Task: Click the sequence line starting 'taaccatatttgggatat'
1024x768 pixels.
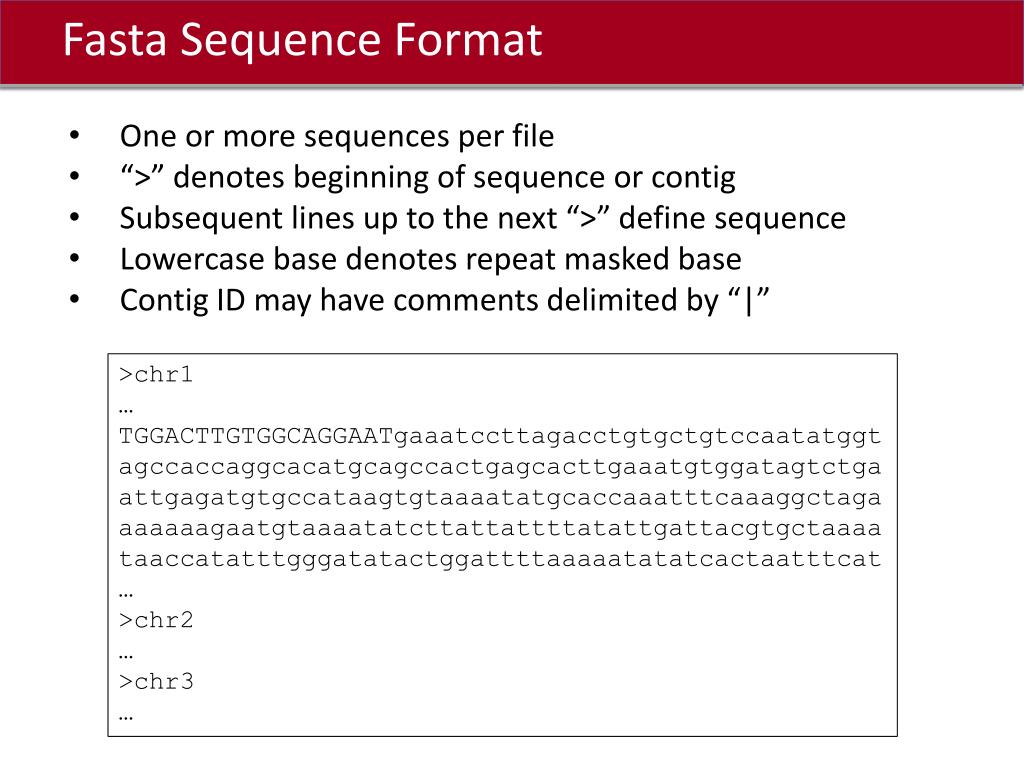Action: tap(500, 559)
